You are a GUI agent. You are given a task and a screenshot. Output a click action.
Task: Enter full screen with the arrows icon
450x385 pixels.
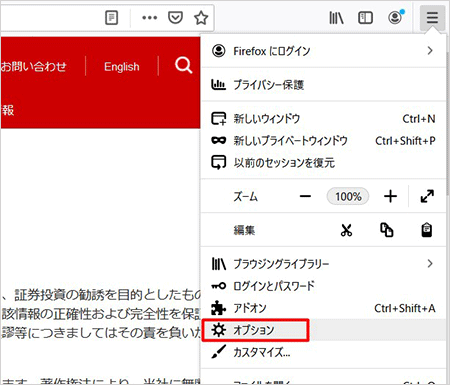point(427,196)
